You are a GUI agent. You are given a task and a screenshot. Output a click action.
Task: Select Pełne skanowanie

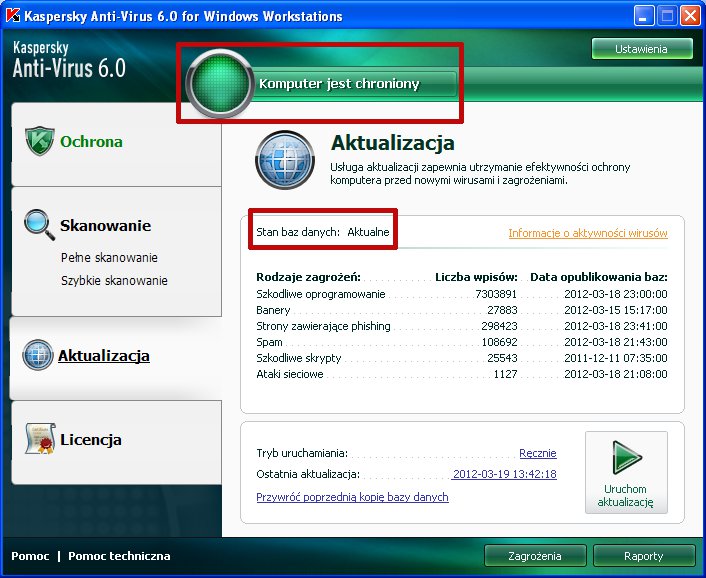109,257
